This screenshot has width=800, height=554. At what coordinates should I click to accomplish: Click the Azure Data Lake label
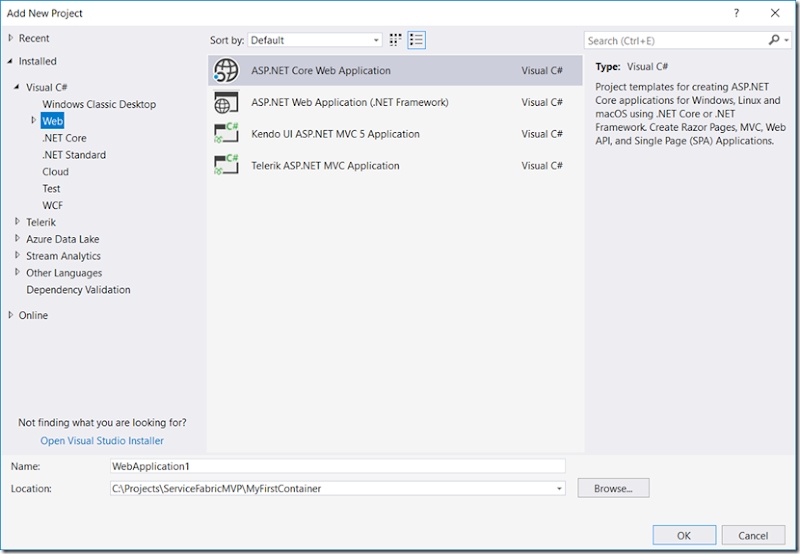click(x=63, y=239)
